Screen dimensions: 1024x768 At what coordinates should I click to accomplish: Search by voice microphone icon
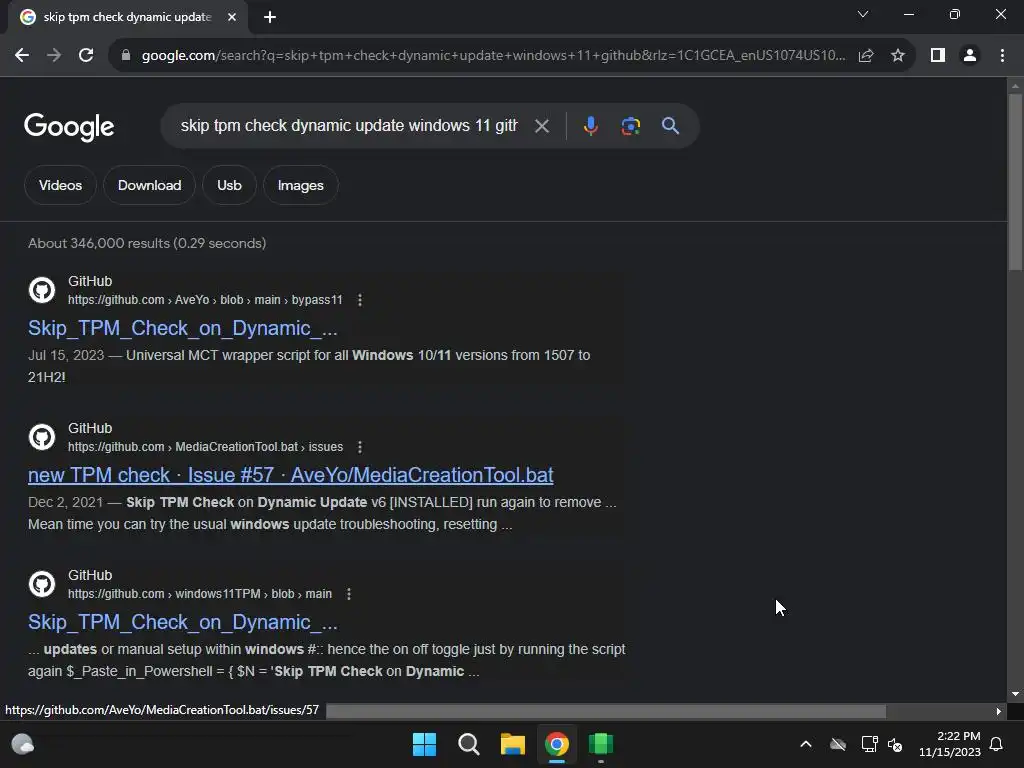click(590, 126)
